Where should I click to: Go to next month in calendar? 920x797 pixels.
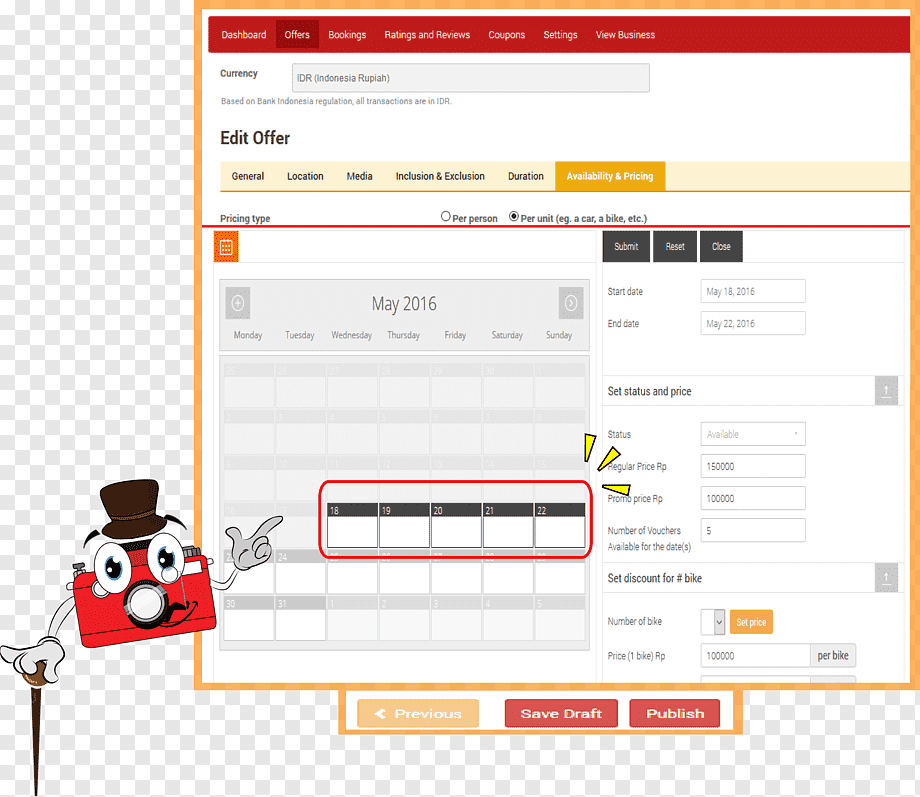pyautogui.click(x=571, y=303)
